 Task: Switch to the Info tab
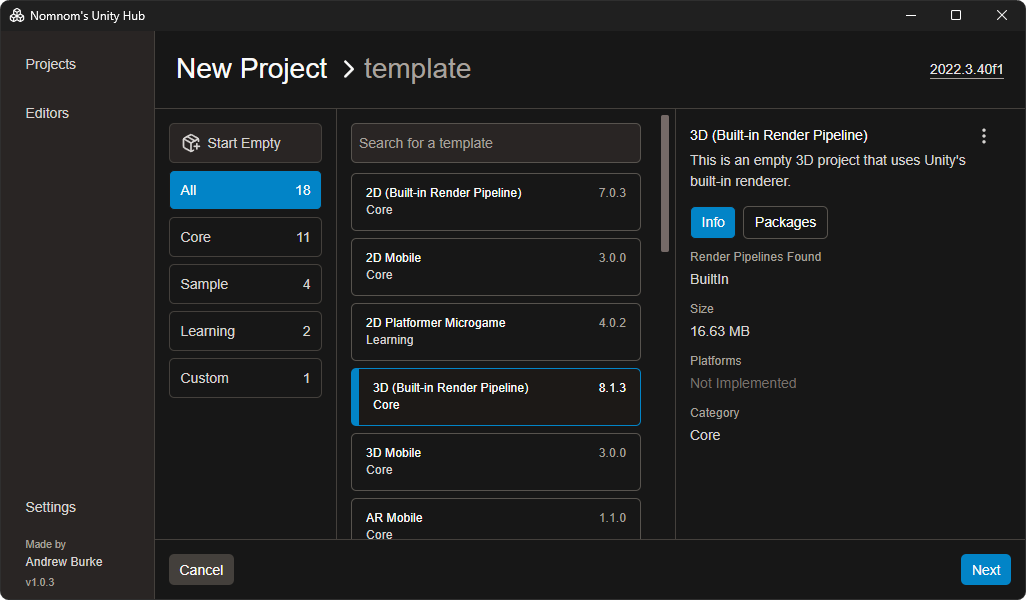(x=713, y=222)
